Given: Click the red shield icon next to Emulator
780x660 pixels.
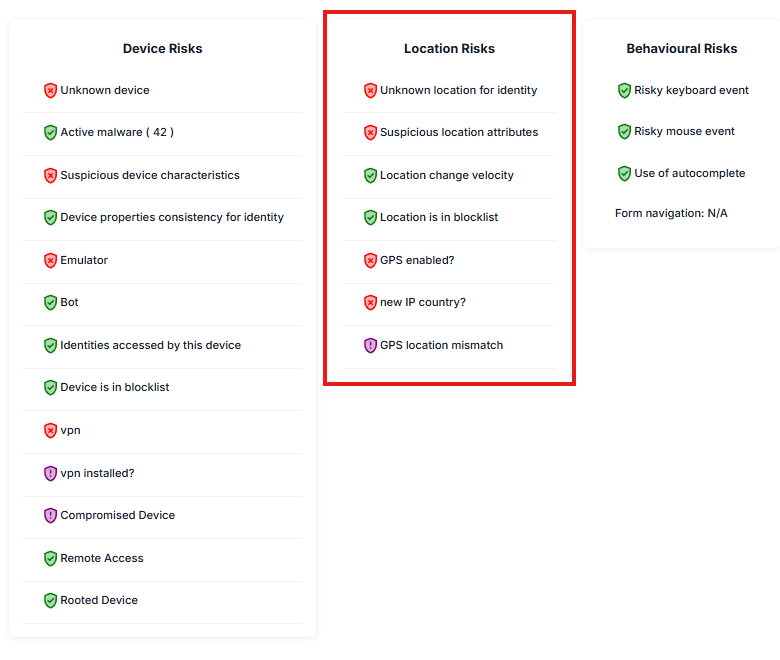Looking at the screenshot, I should pyautogui.click(x=50, y=260).
